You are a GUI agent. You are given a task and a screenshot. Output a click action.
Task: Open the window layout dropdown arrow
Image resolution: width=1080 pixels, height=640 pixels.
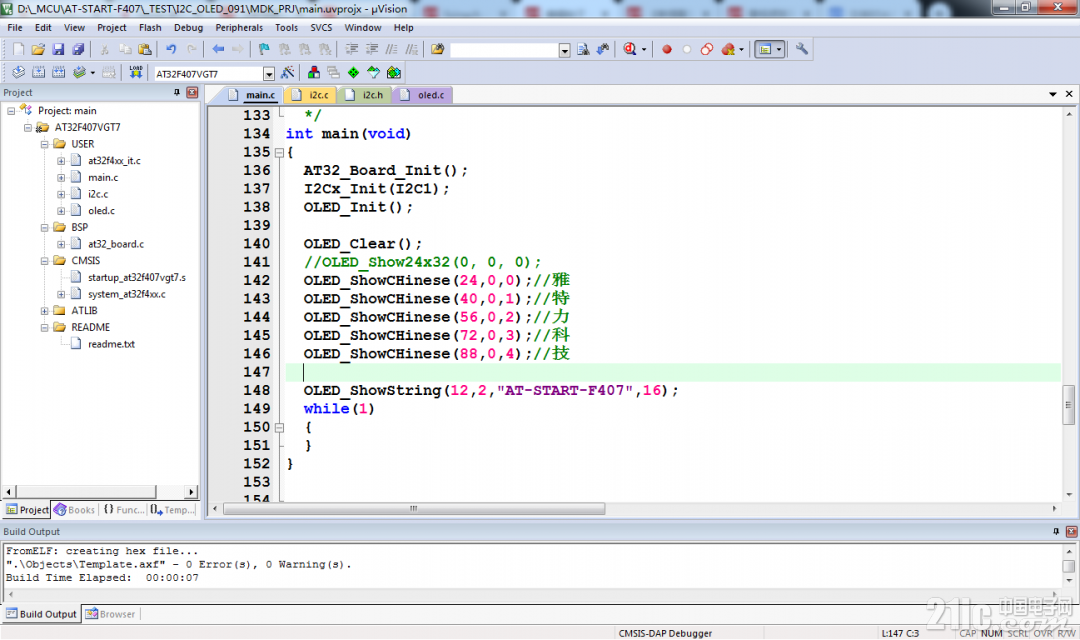pyautogui.click(x=779, y=50)
